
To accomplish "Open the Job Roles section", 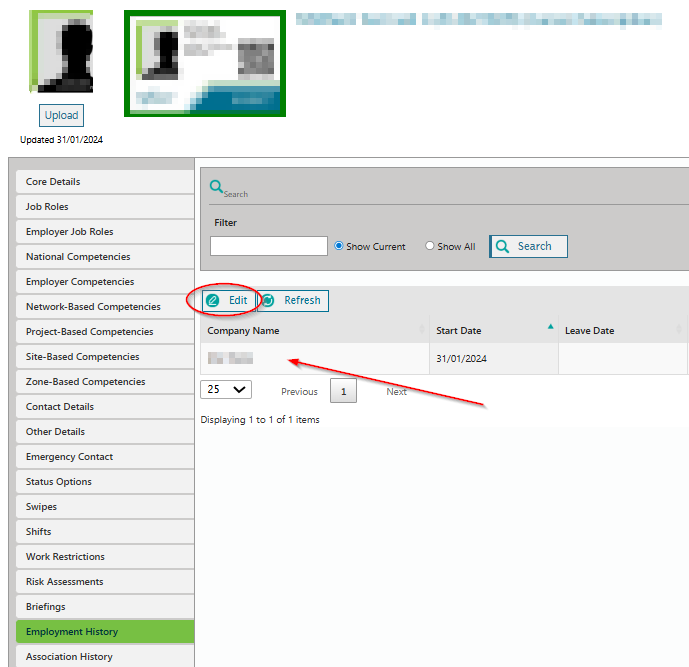I will [105, 207].
